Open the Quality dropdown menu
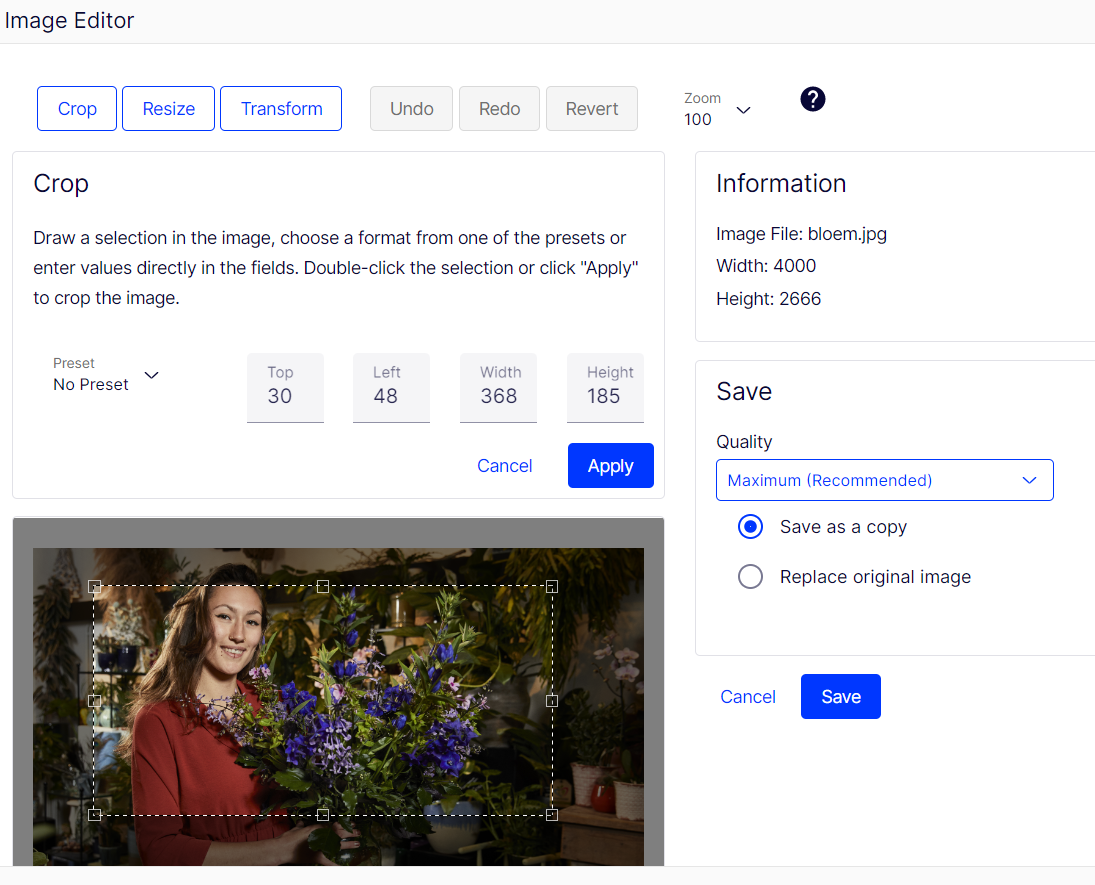The image size is (1095, 885). point(884,480)
